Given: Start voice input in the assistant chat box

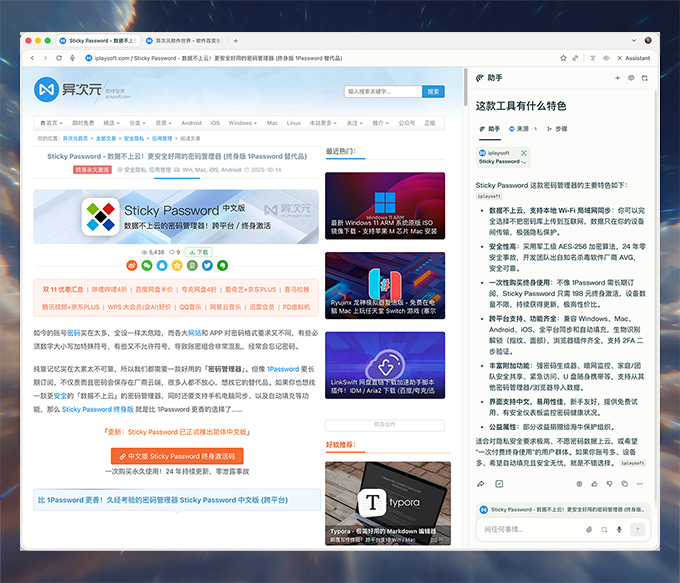Looking at the screenshot, I should [x=619, y=529].
